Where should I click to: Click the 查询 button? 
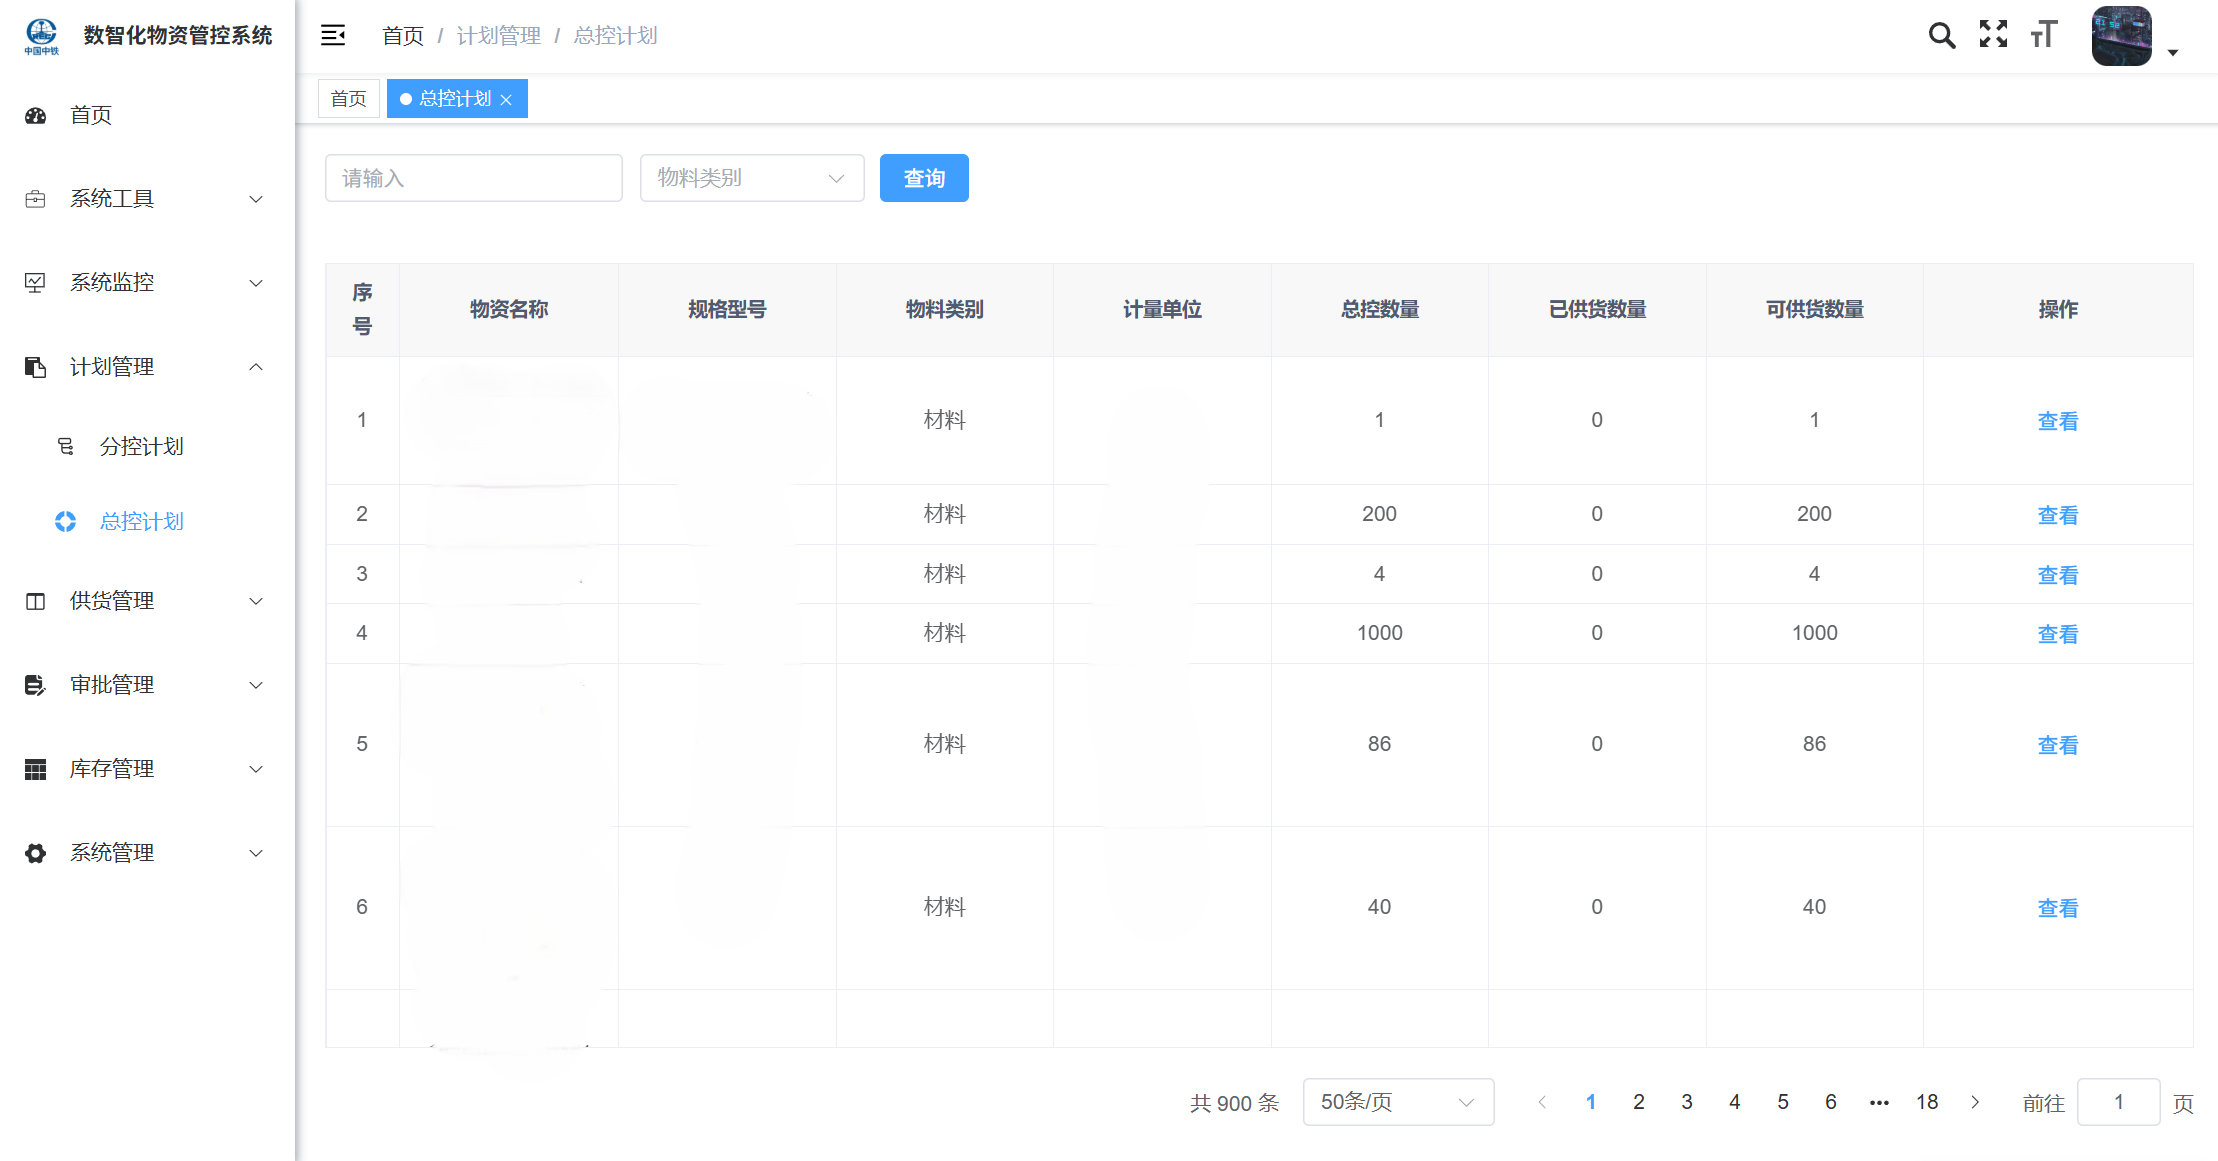click(923, 178)
